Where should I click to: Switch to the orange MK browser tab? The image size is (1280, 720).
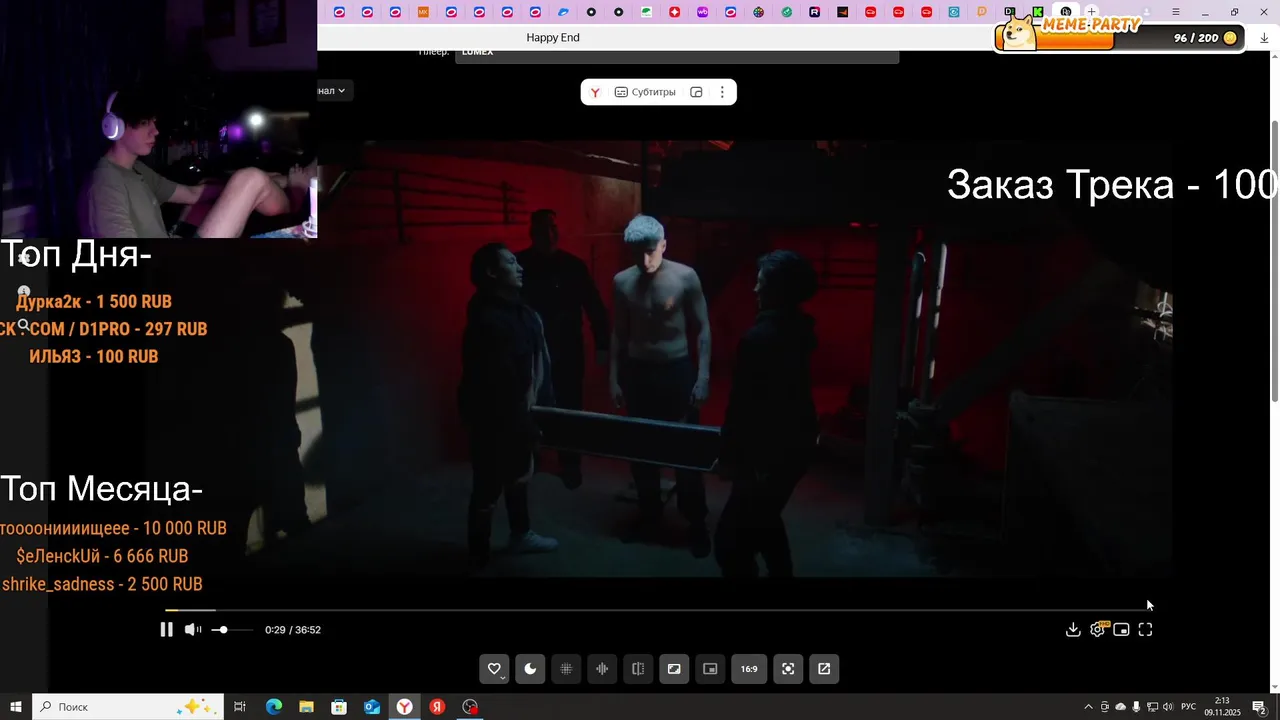pos(423,12)
